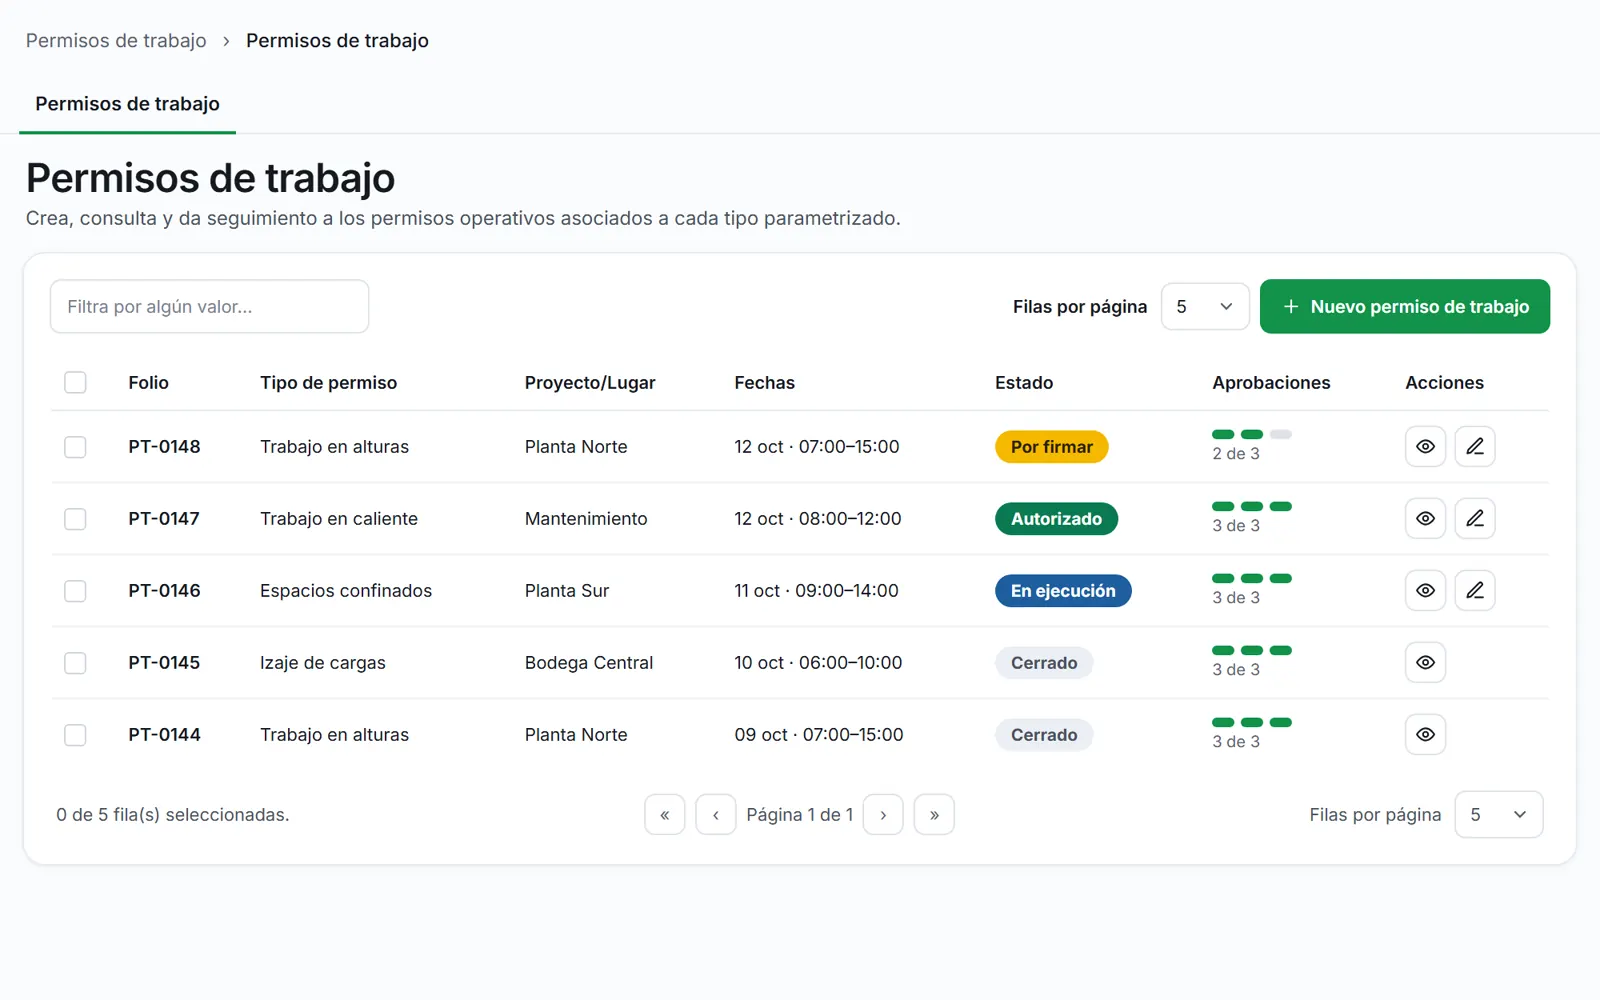Click the Estado column header

1024,383
